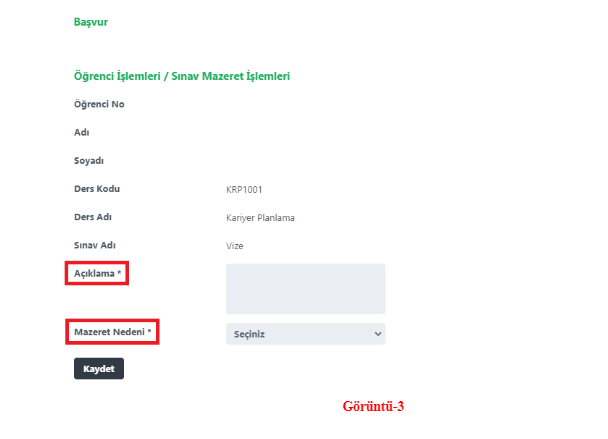Click the Açıklama label text

tap(94, 273)
